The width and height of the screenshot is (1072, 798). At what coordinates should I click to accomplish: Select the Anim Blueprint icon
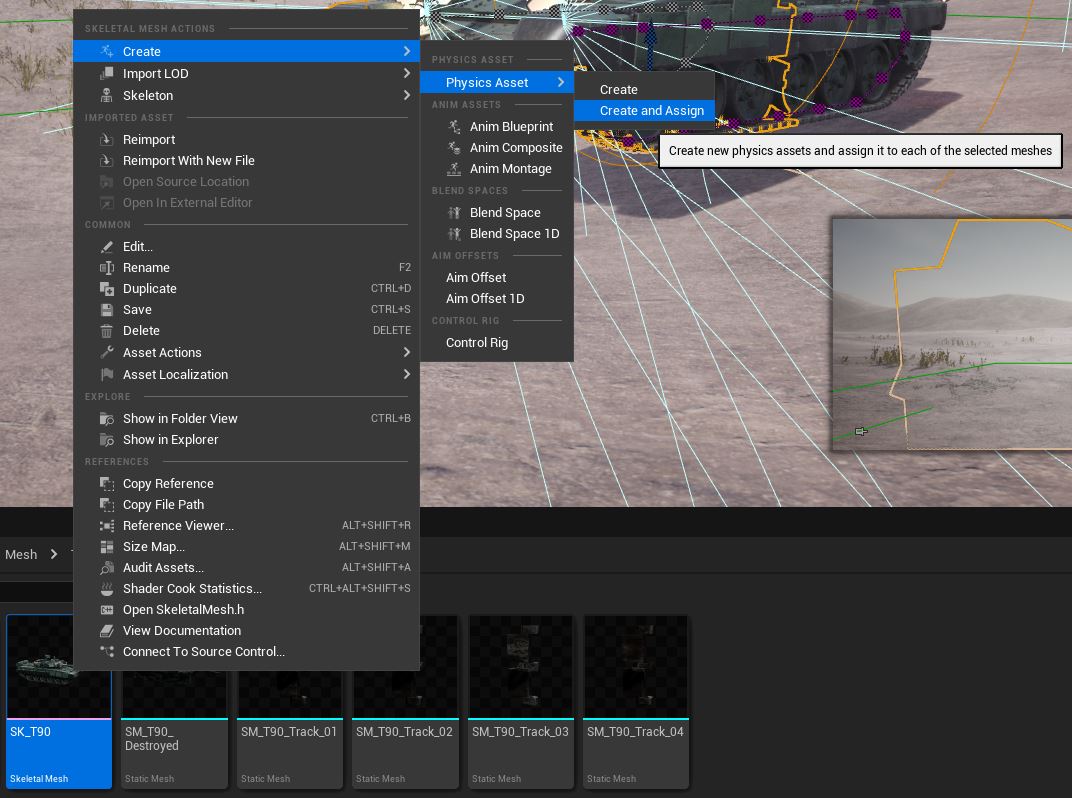point(456,126)
